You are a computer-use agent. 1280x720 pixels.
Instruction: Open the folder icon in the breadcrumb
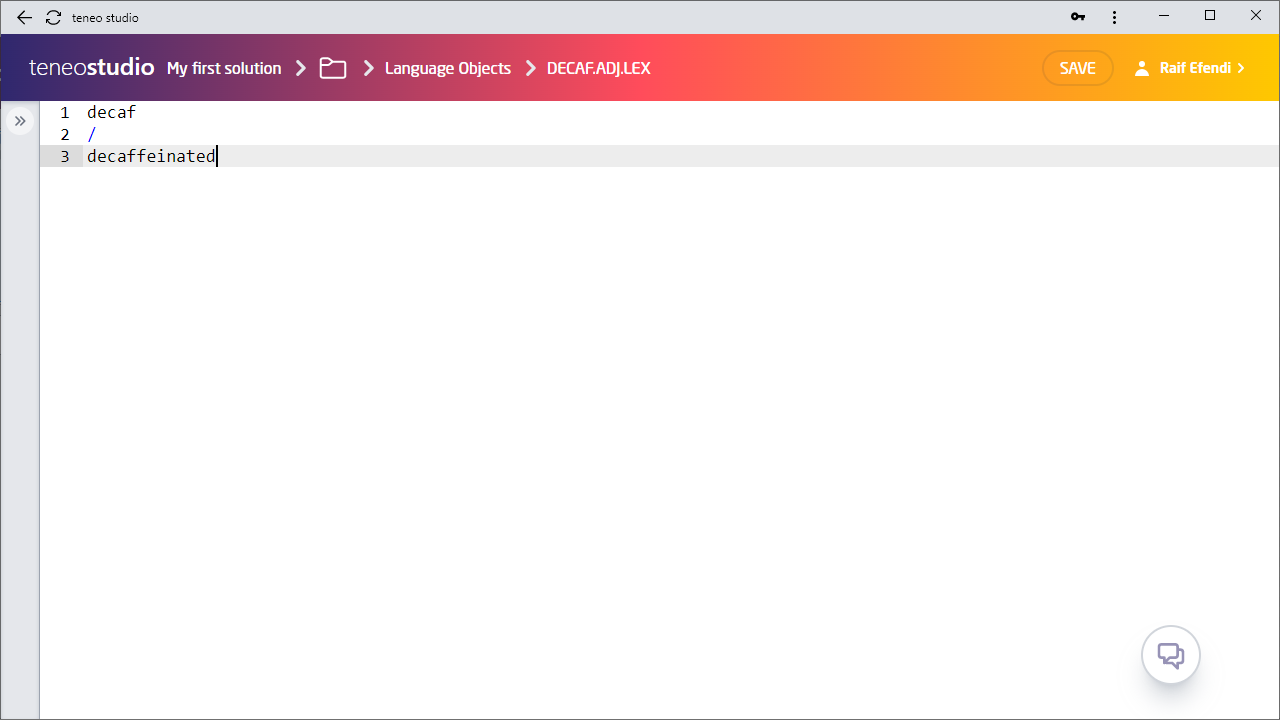point(333,68)
